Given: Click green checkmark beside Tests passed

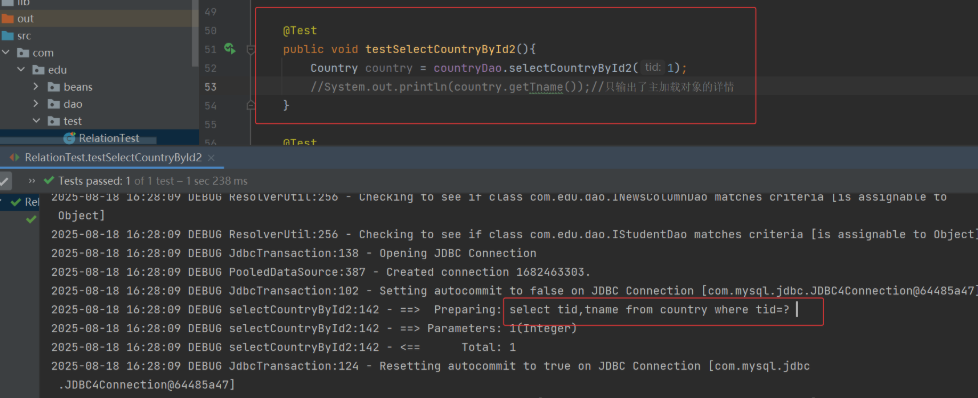Looking at the screenshot, I should pyautogui.click(x=49, y=181).
